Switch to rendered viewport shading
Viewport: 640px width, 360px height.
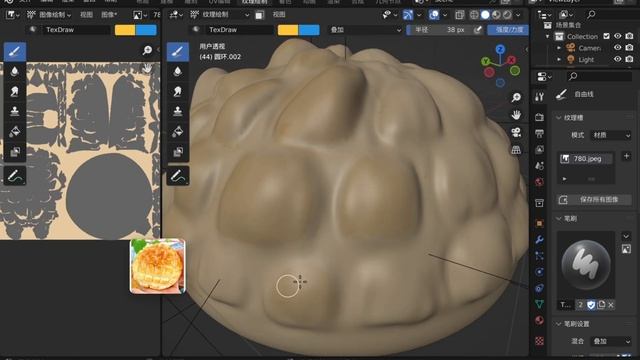(x=507, y=15)
